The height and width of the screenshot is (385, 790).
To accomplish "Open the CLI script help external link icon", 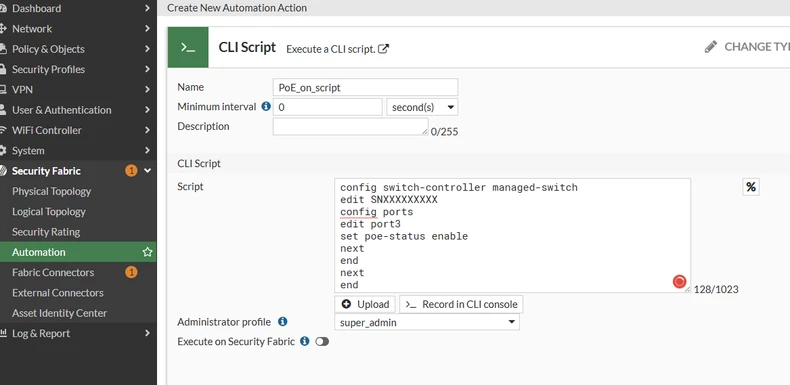I will click(383, 49).
